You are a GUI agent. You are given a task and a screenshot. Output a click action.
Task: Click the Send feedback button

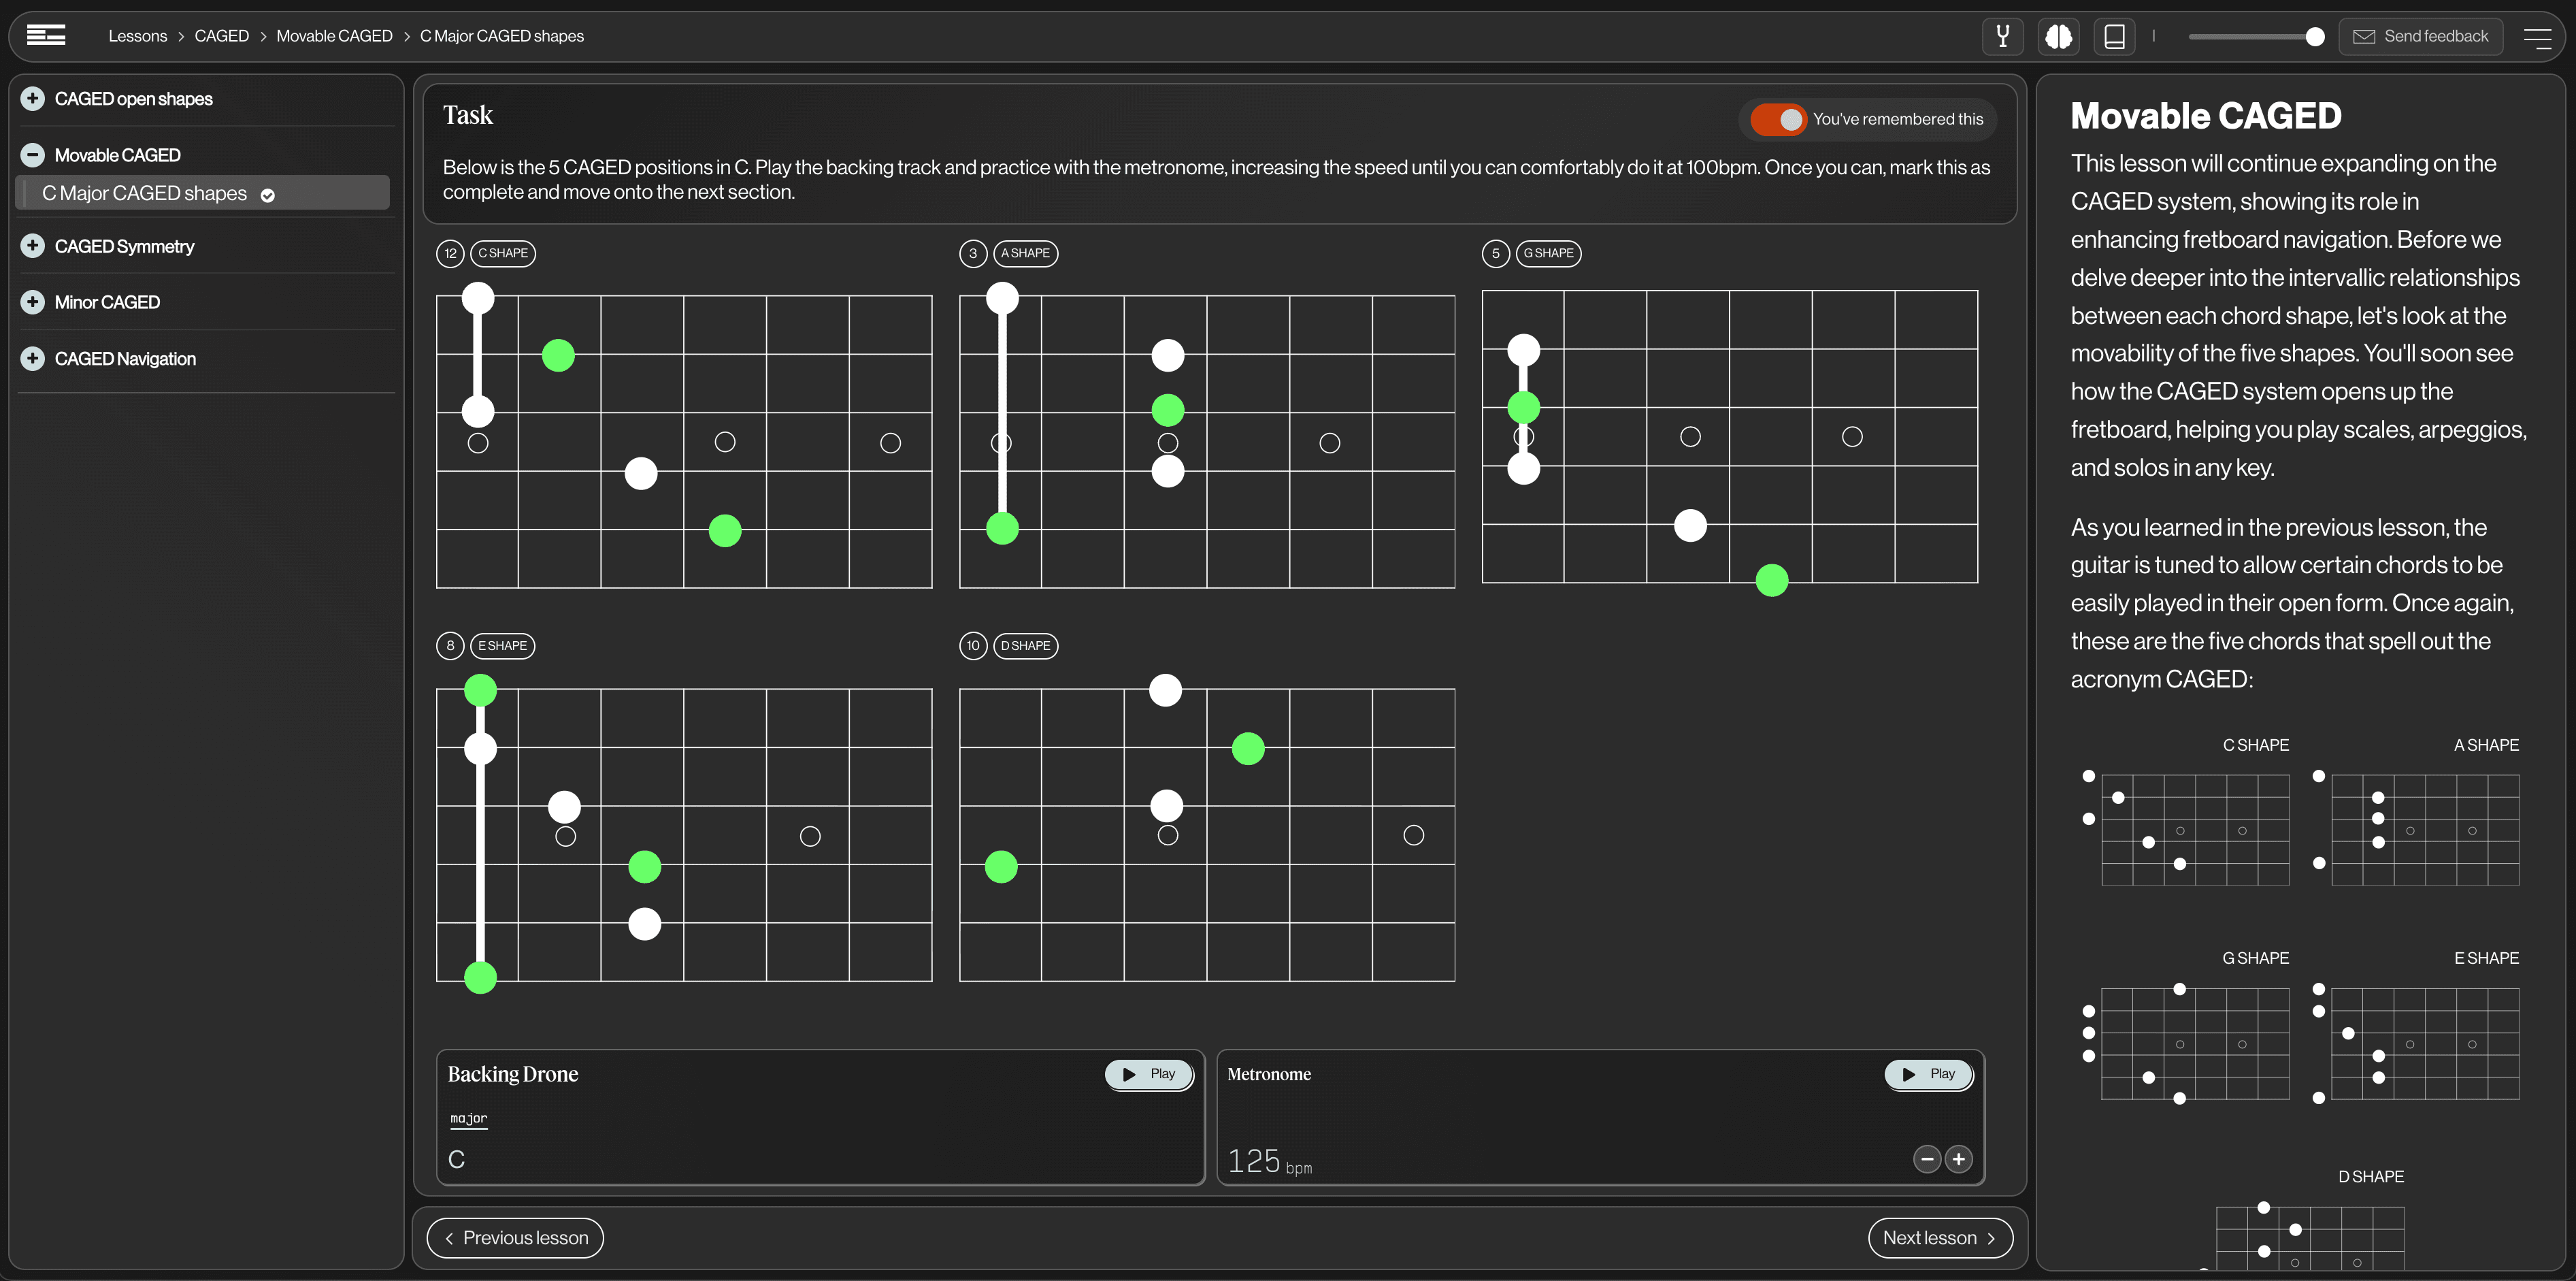pyautogui.click(x=2420, y=36)
